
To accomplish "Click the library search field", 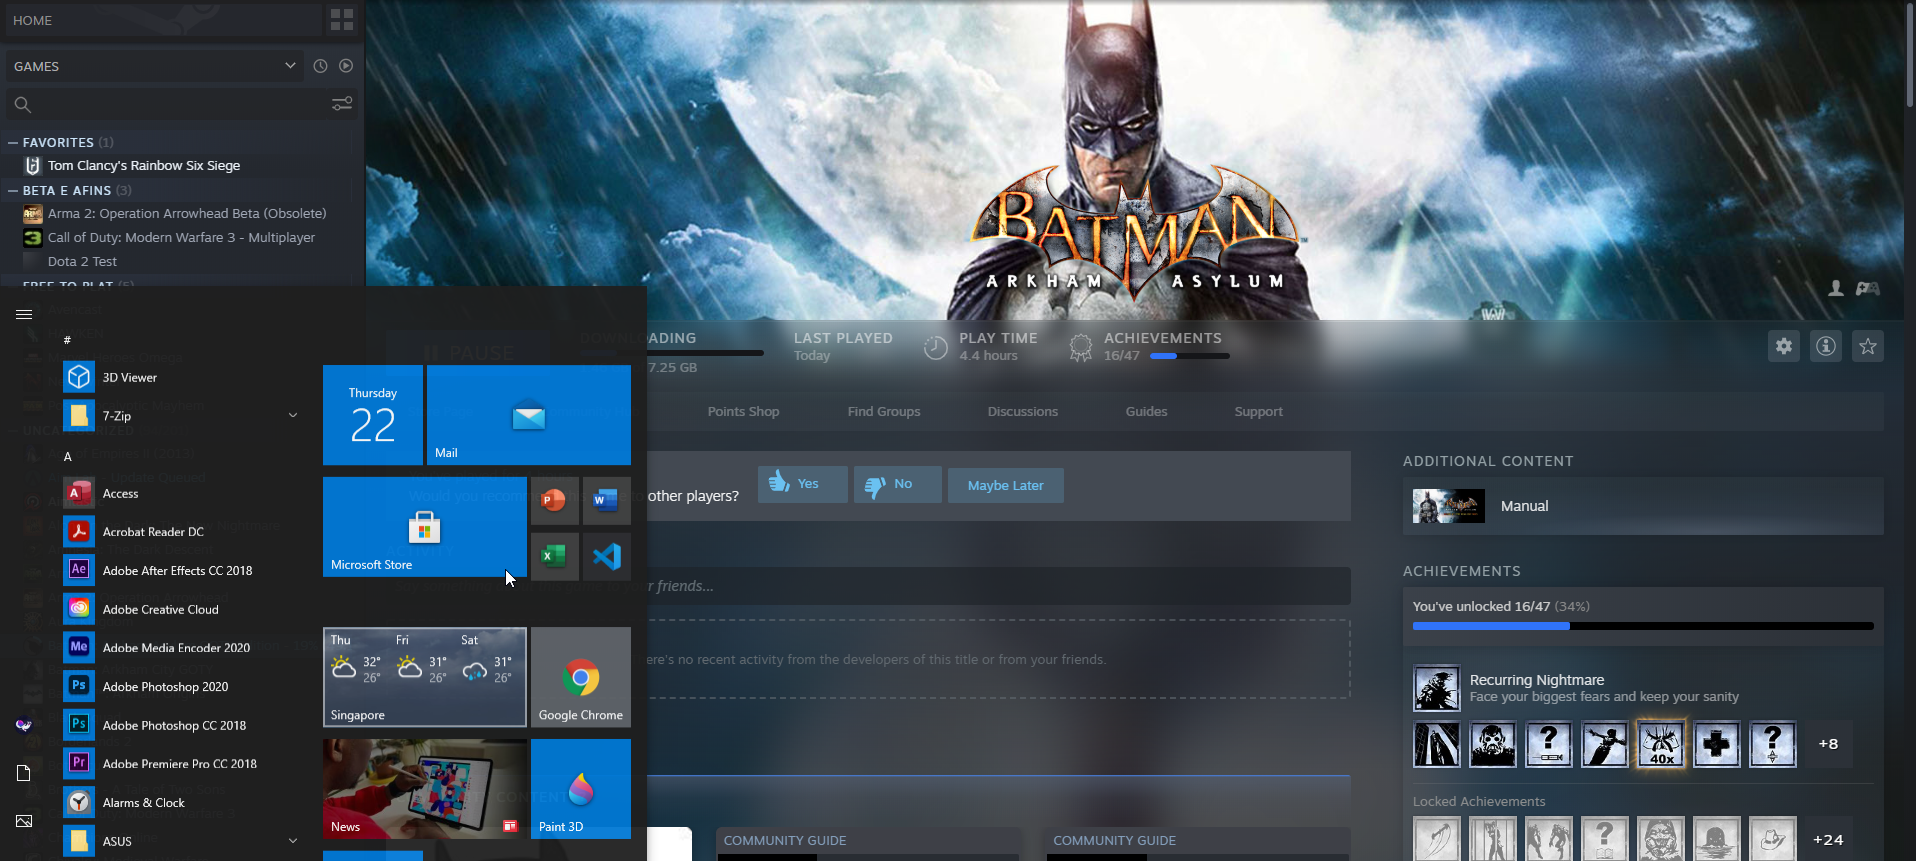I will [x=170, y=104].
